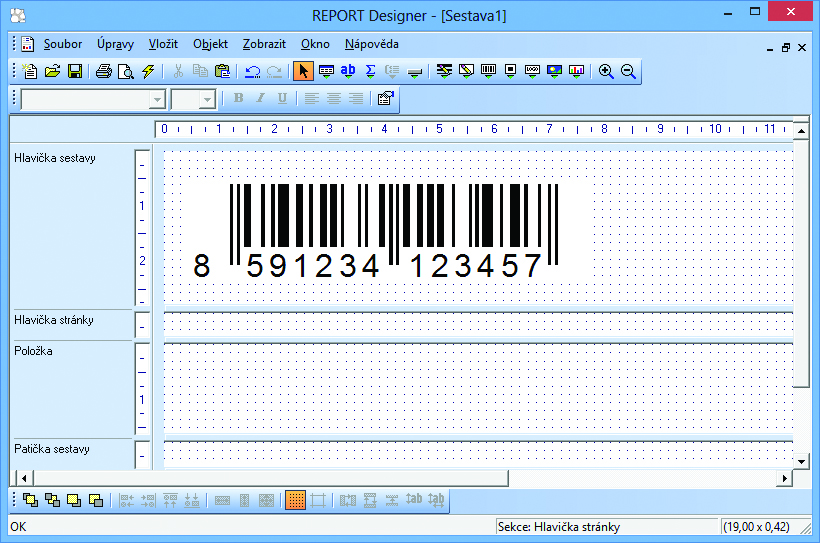This screenshot has width=820, height=543.
Task: Open the Soubor menu
Action: pyautogui.click(x=63, y=44)
